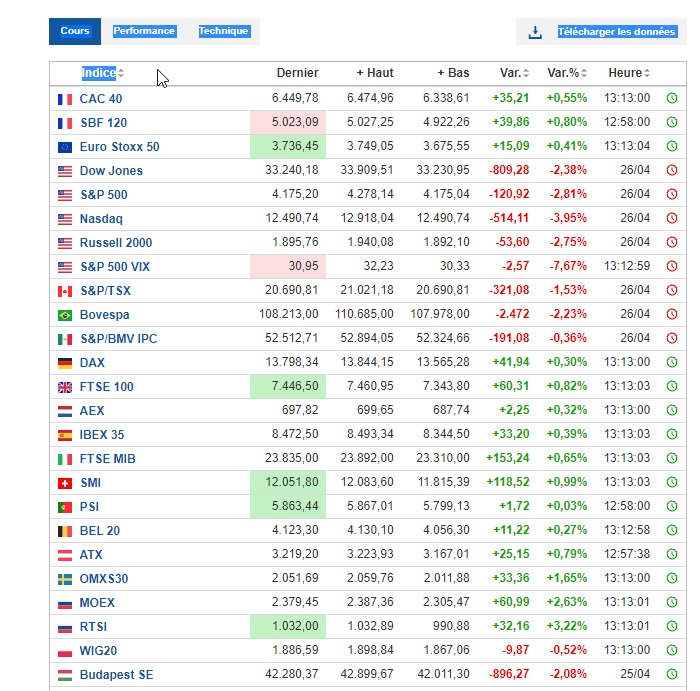The width and height of the screenshot is (700, 691).
Task: Click the MOEX last price 2.379,45
Action: point(295,602)
